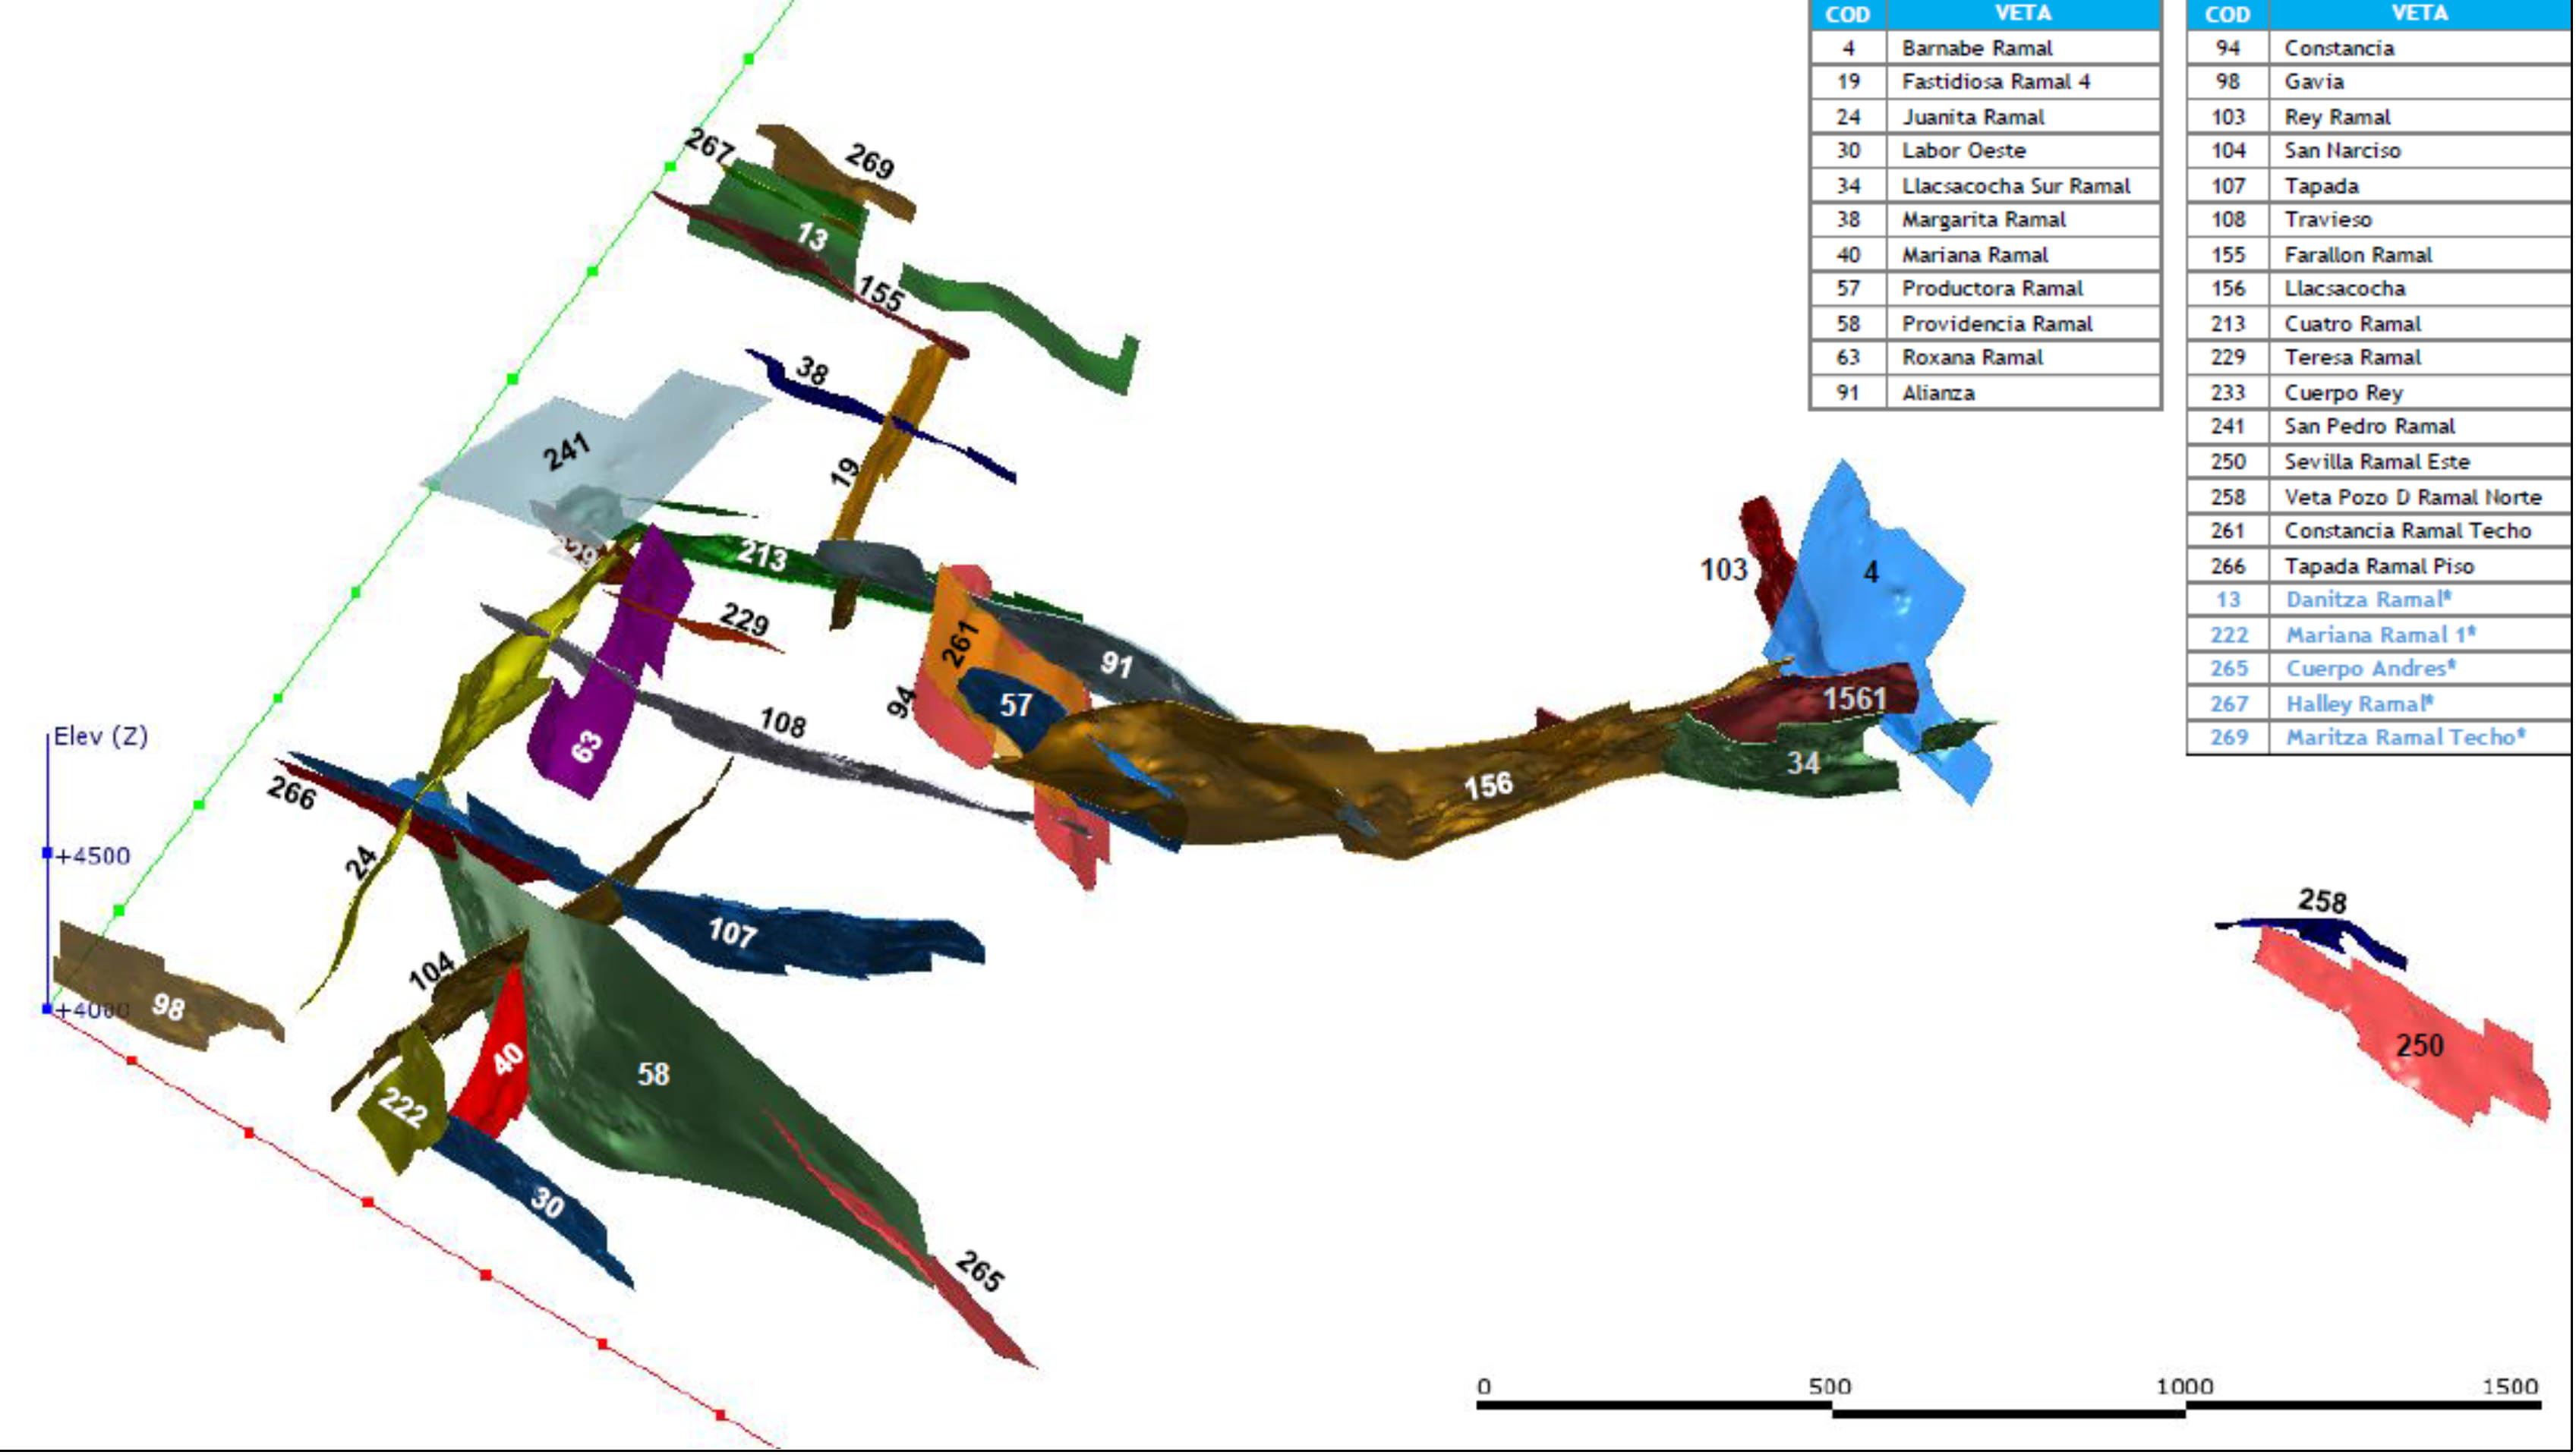Select the 'Labor Oeste' table entry
The width and height of the screenshot is (2576, 1455).
[2023, 151]
